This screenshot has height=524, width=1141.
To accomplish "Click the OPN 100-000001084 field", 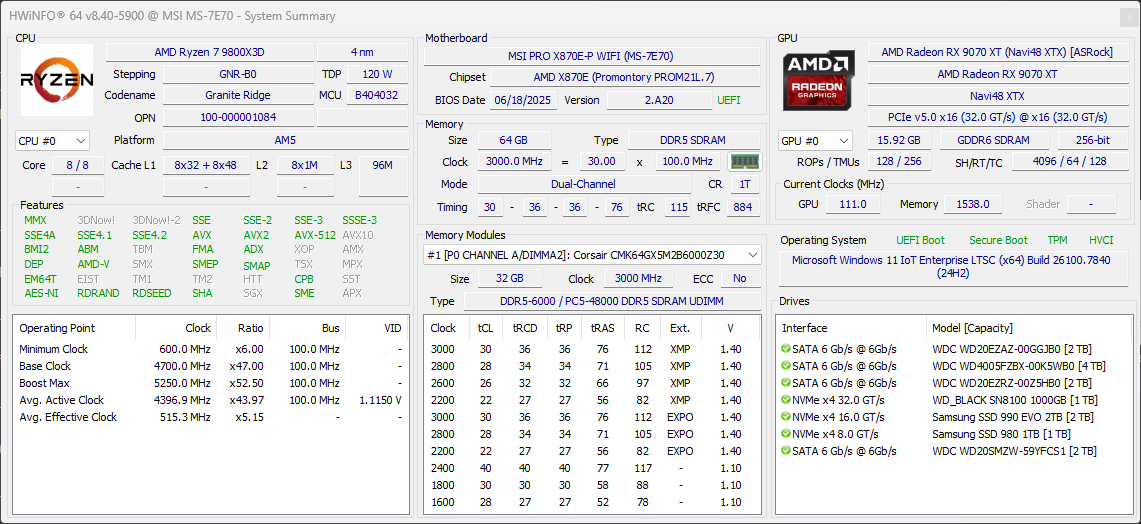I will [x=238, y=117].
